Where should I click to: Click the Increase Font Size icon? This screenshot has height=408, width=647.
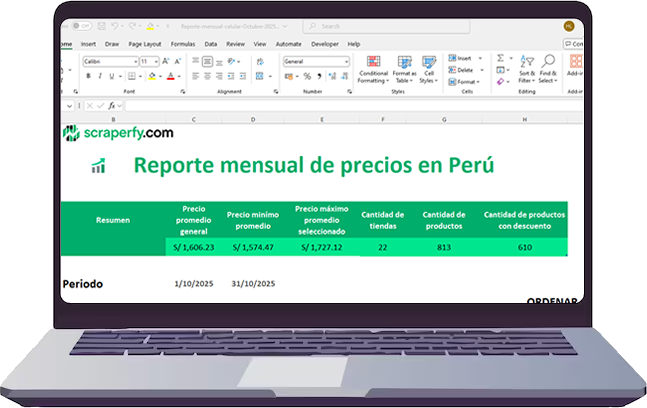pos(166,61)
